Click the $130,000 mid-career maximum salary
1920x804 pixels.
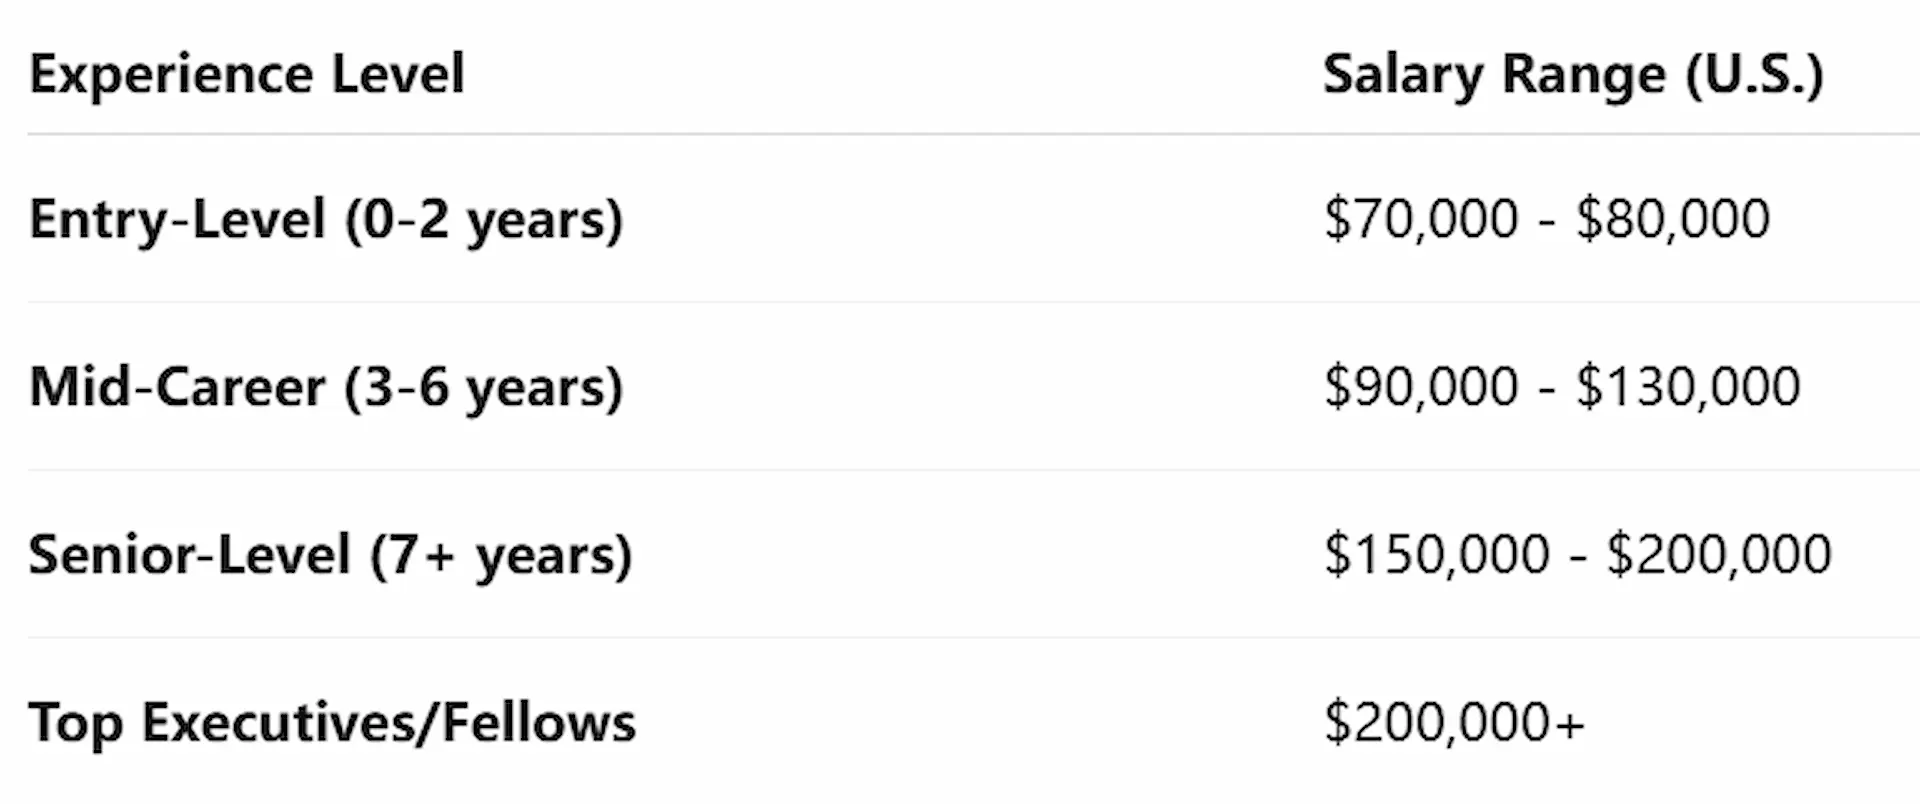(1688, 387)
